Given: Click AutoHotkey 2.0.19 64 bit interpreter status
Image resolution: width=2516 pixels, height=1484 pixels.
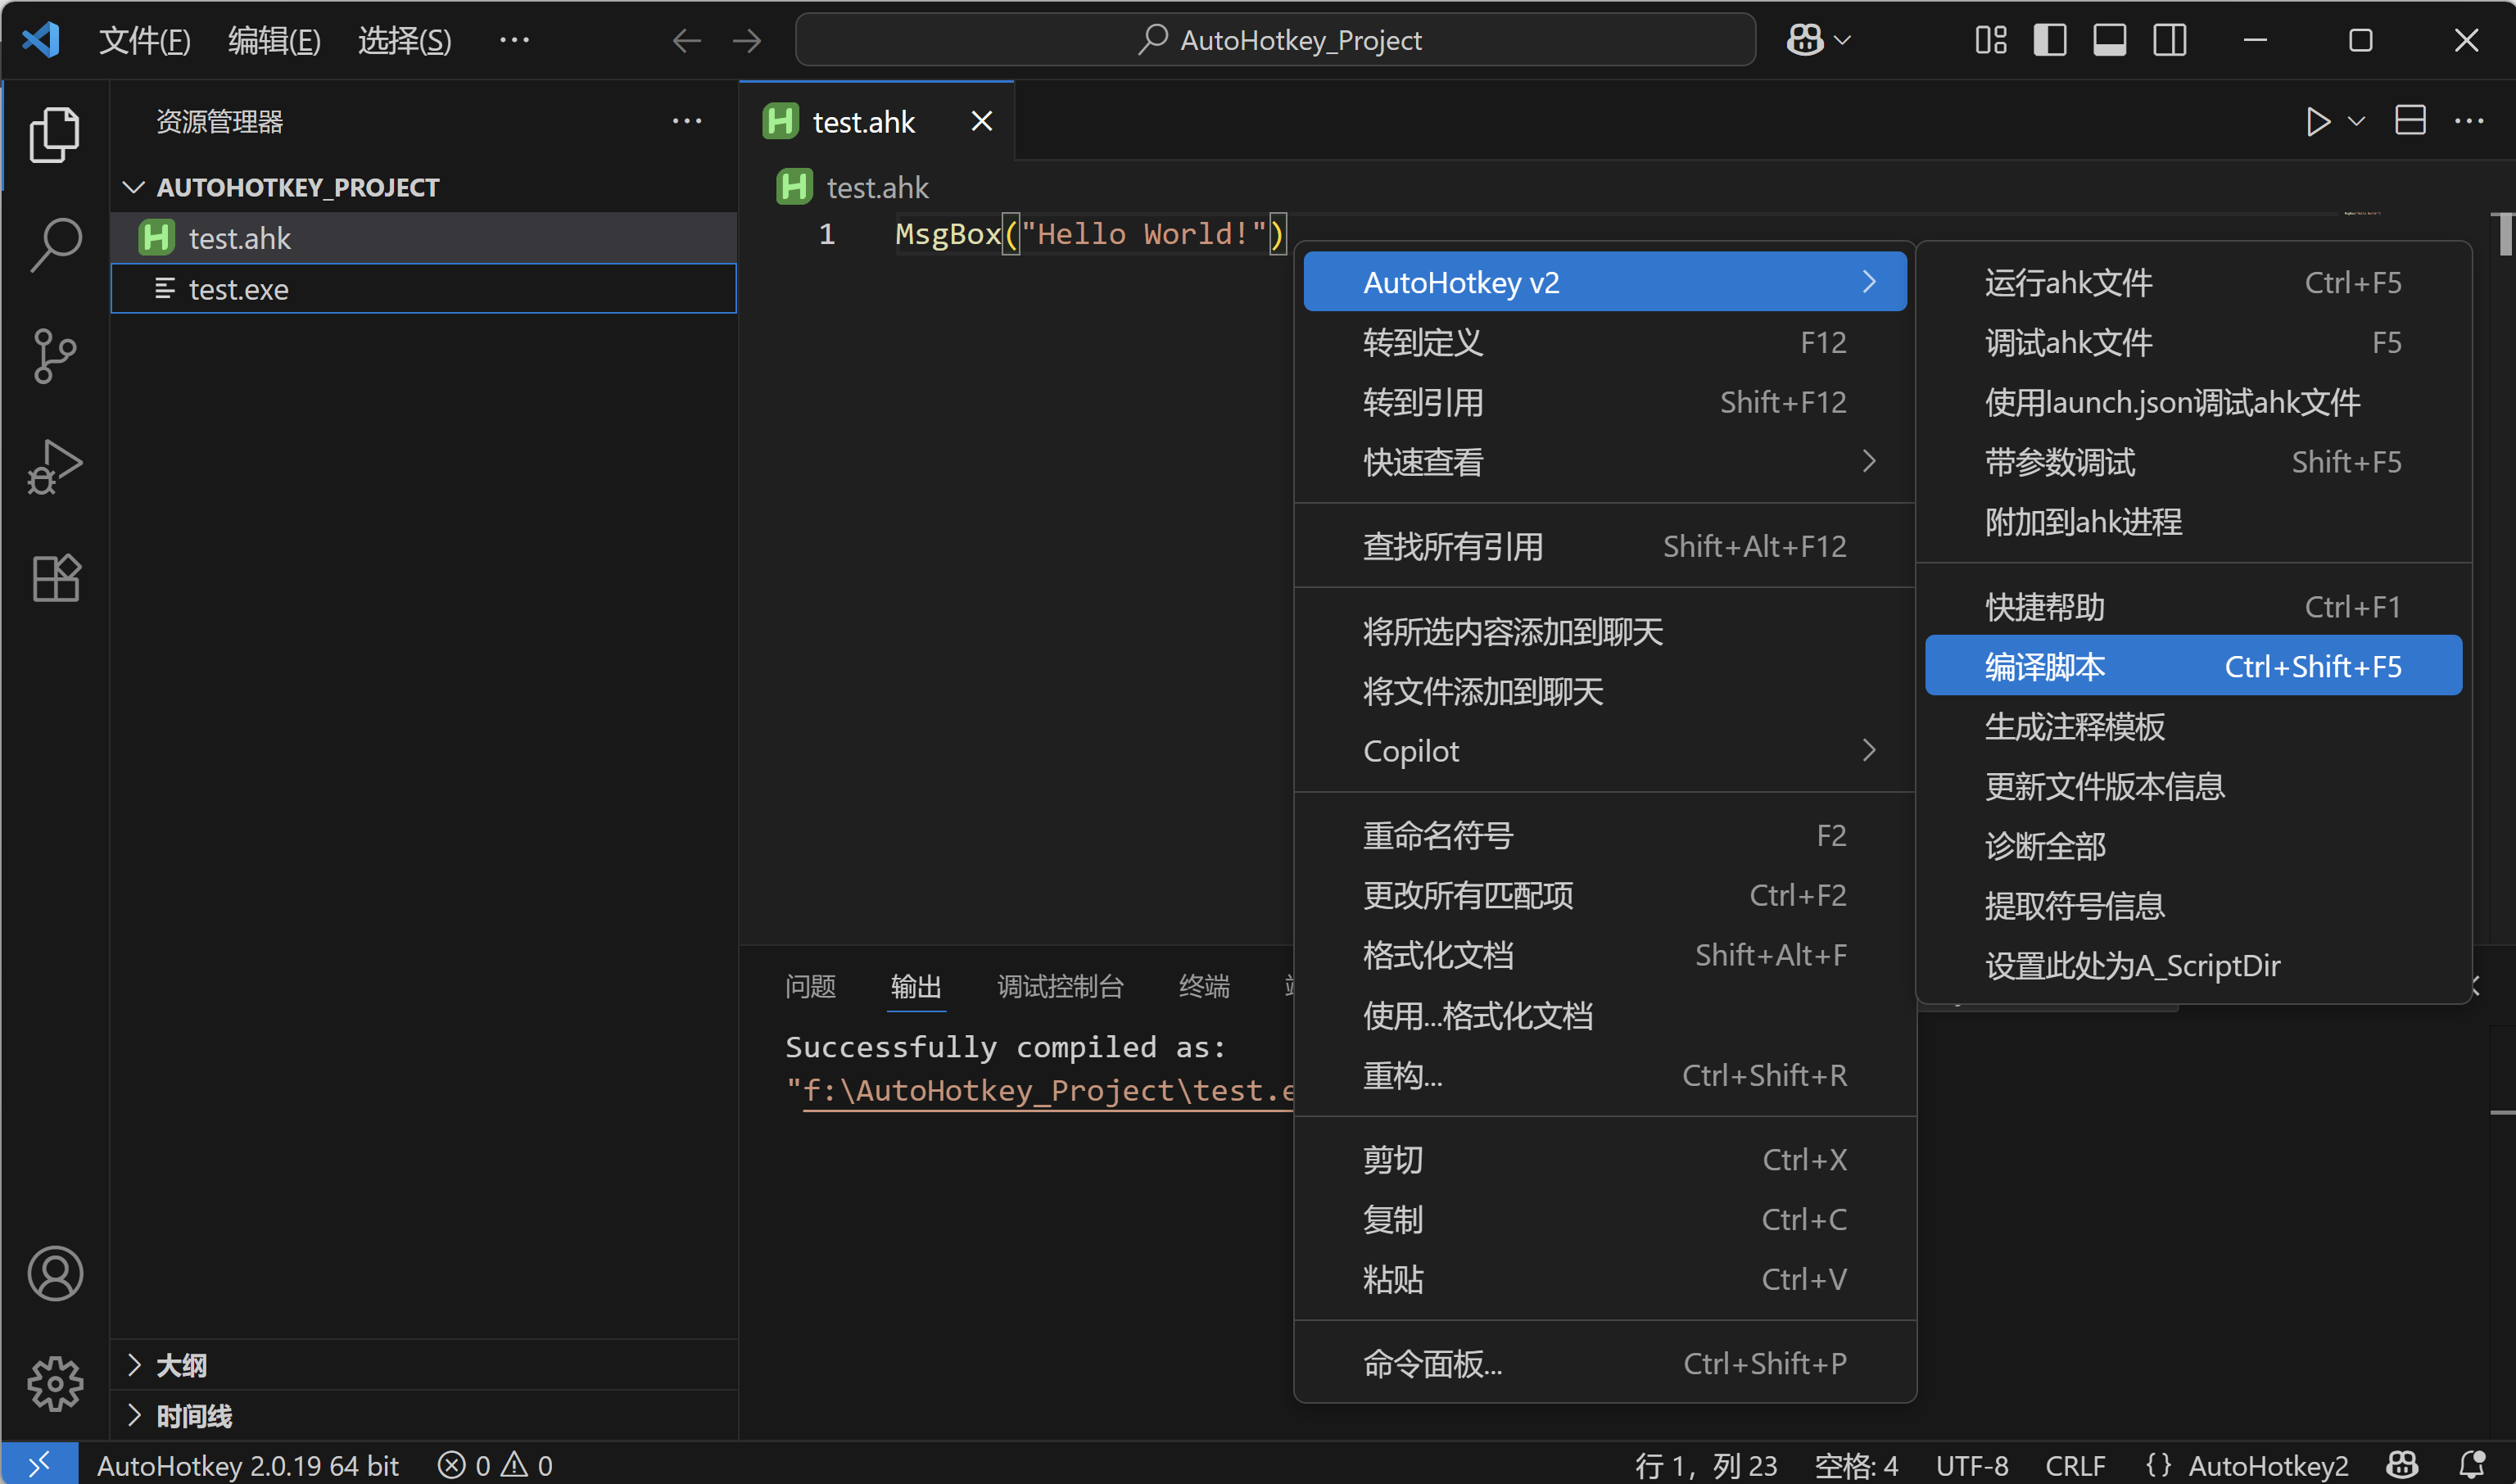Looking at the screenshot, I should (x=247, y=1465).
